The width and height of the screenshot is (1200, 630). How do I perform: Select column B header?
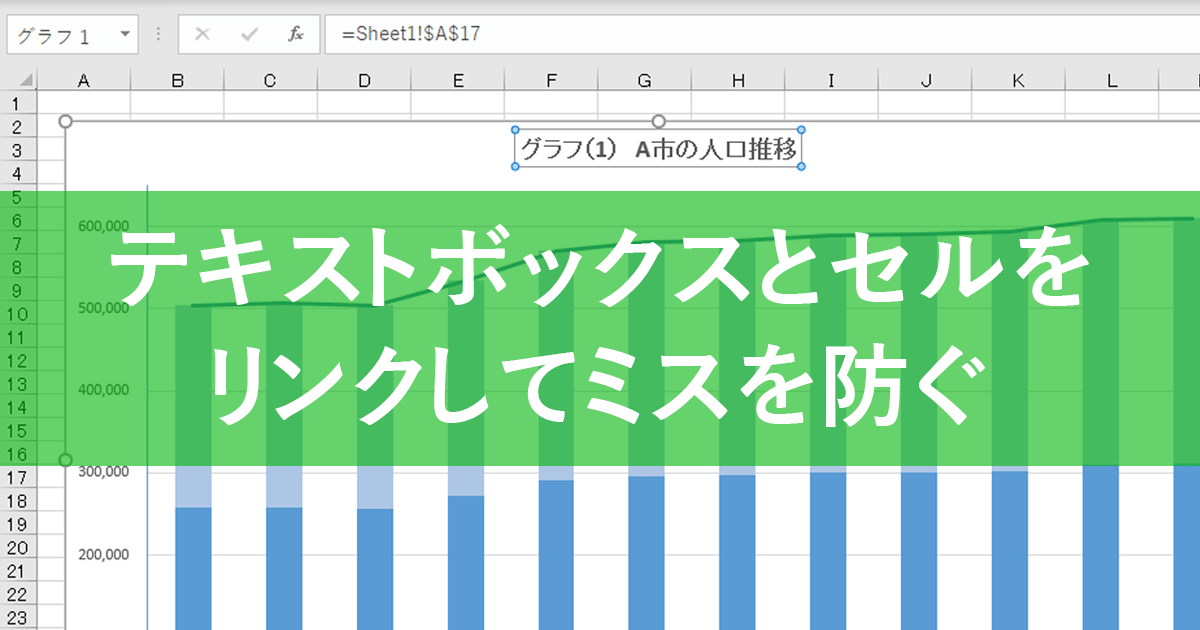(x=177, y=81)
